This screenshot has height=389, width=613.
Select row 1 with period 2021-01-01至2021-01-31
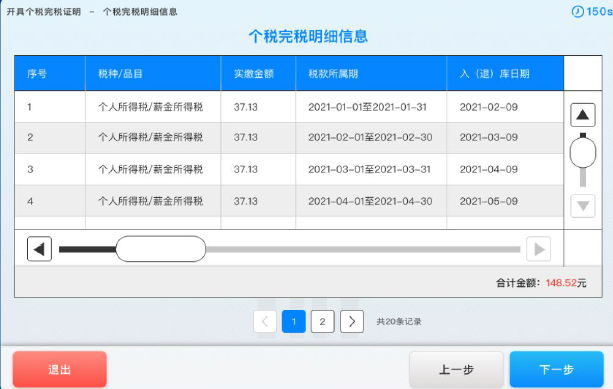point(289,107)
